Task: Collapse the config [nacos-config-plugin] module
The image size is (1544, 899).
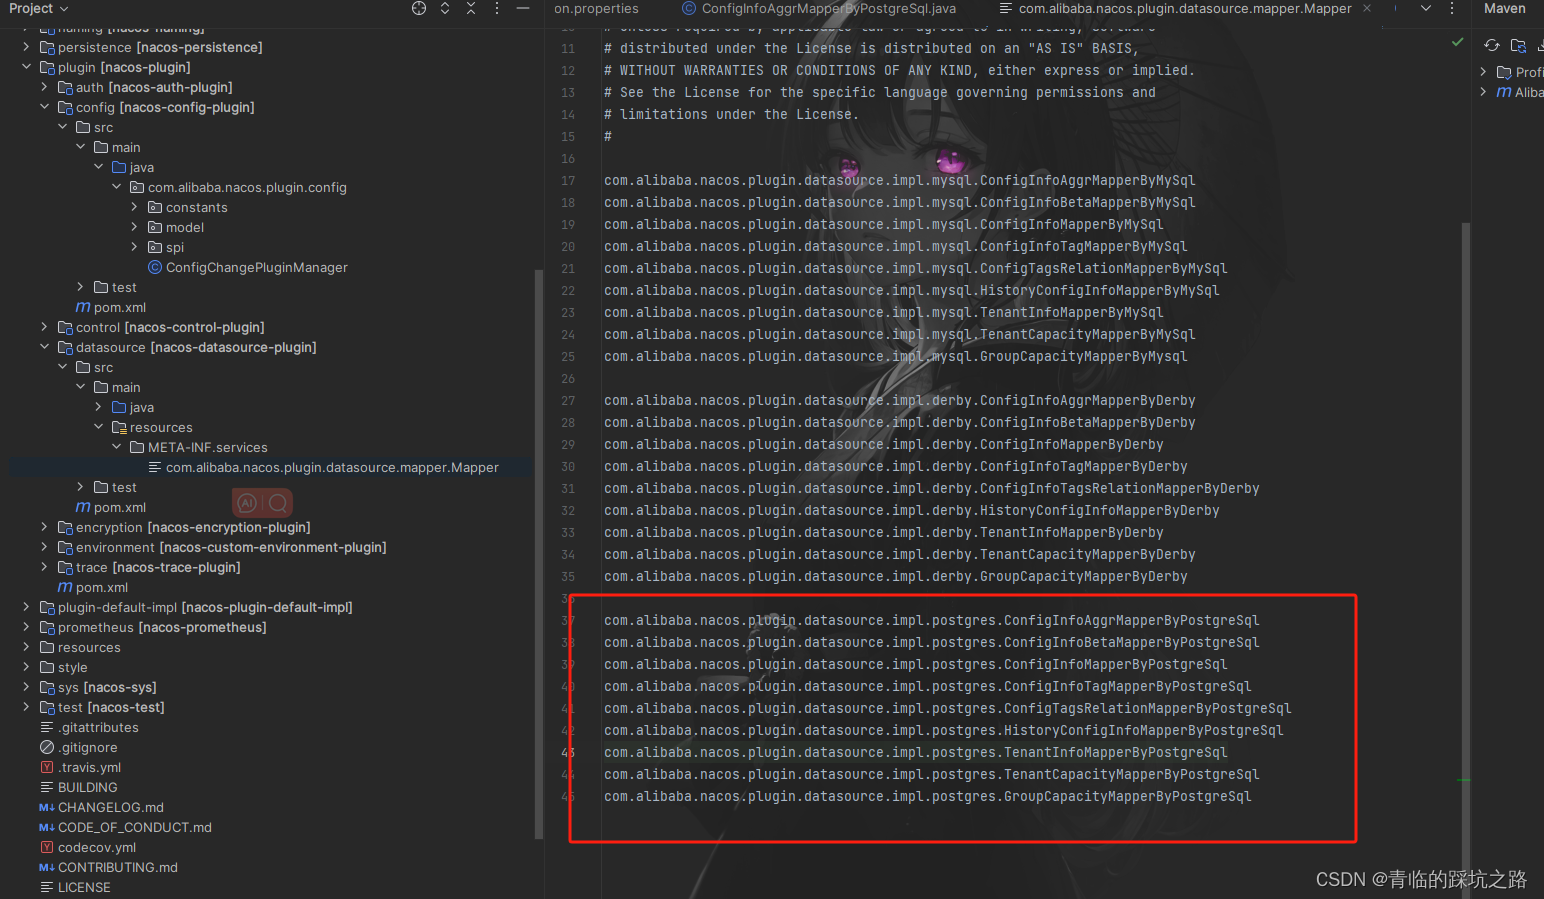Action: (44, 107)
